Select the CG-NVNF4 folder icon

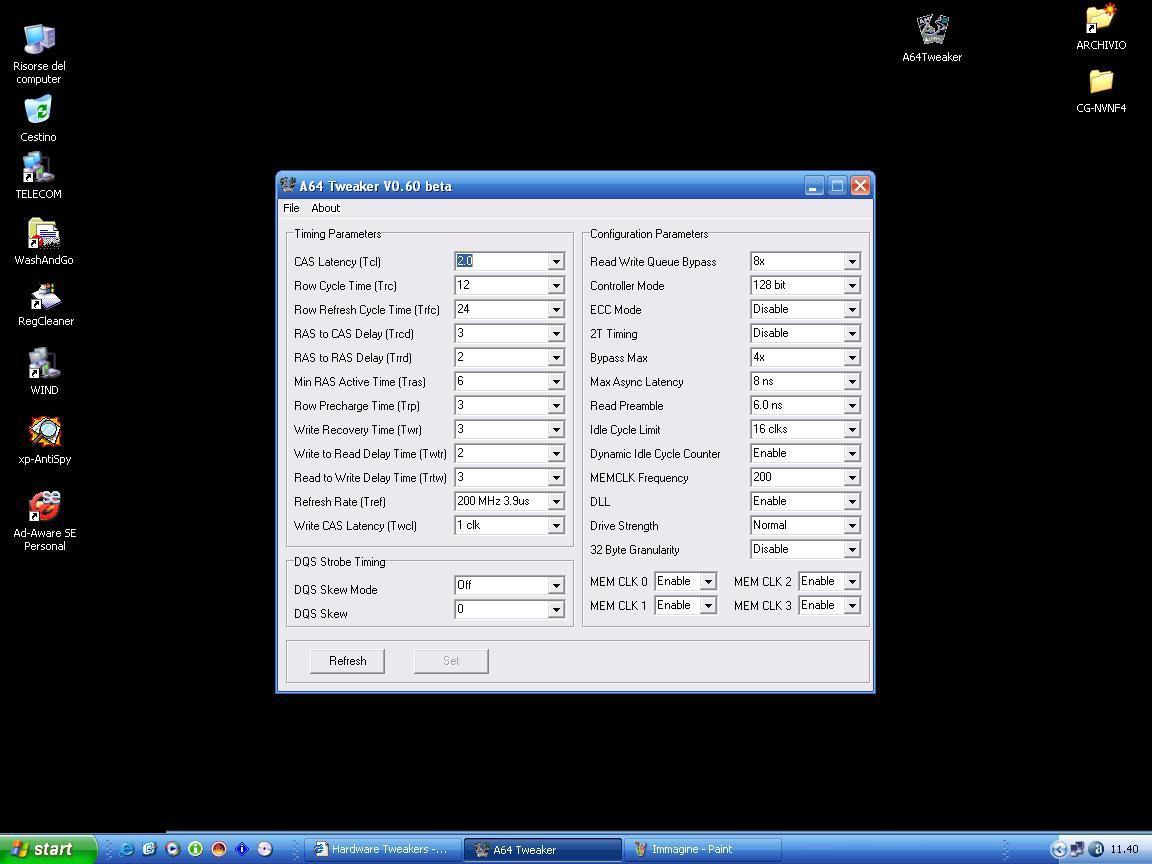(x=1101, y=91)
